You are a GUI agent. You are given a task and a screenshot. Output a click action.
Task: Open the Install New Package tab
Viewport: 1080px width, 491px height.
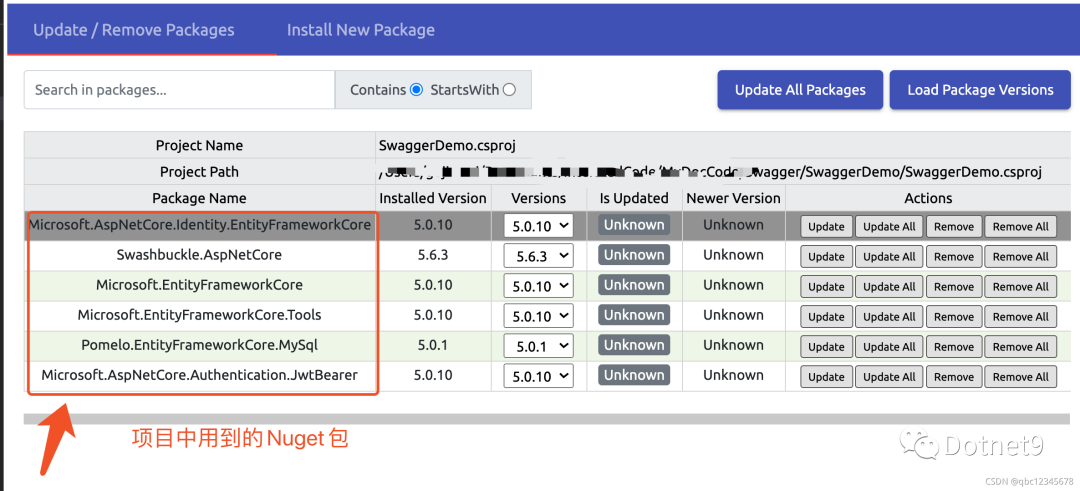point(361,30)
